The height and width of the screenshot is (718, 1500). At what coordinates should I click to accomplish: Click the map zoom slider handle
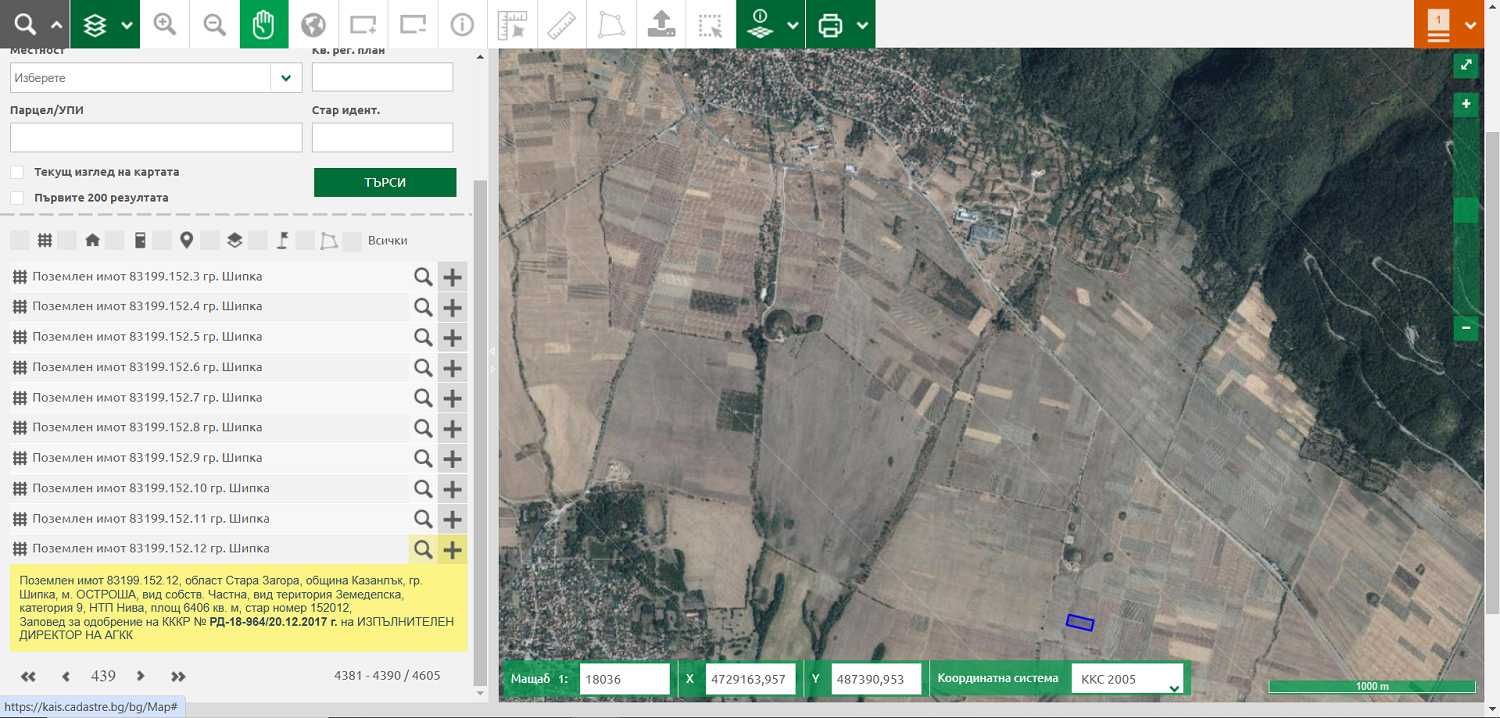point(1466,210)
